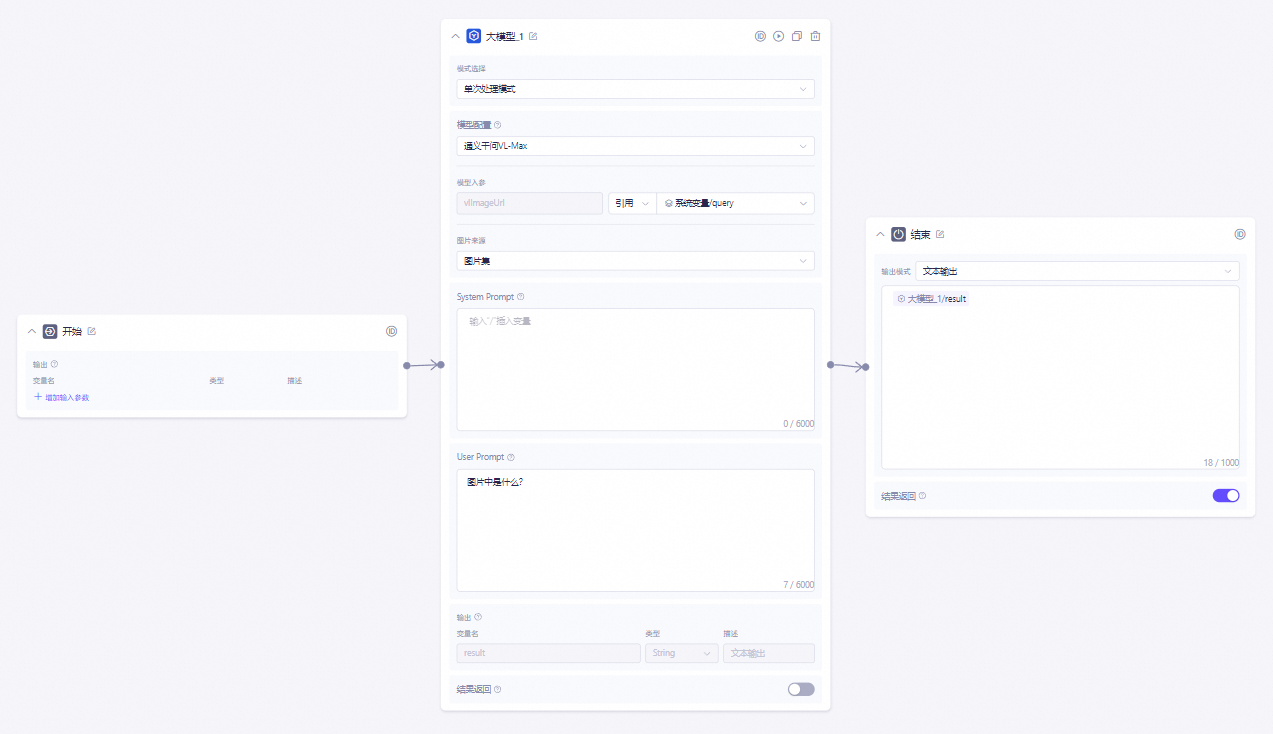The width and height of the screenshot is (1273, 734).
Task: Click the 7 / 6000 character counter
Action: [798, 585]
